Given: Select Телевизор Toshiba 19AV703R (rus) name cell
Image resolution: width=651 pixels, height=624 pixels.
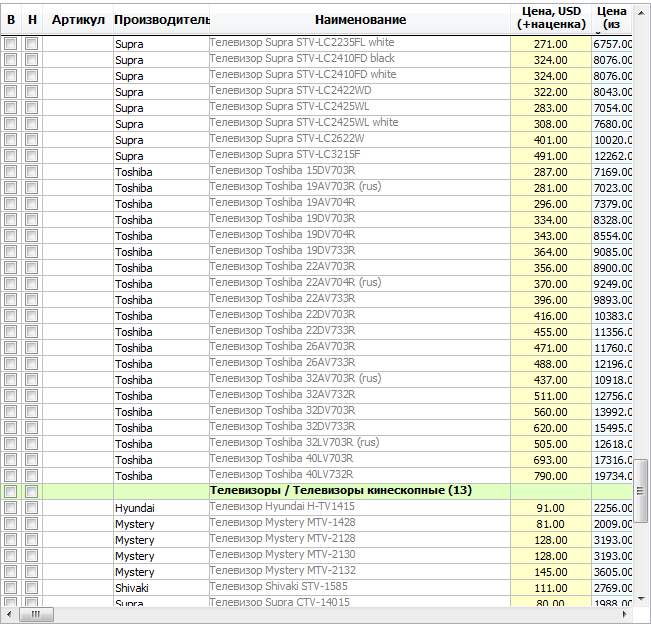Looking at the screenshot, I should (360, 188).
